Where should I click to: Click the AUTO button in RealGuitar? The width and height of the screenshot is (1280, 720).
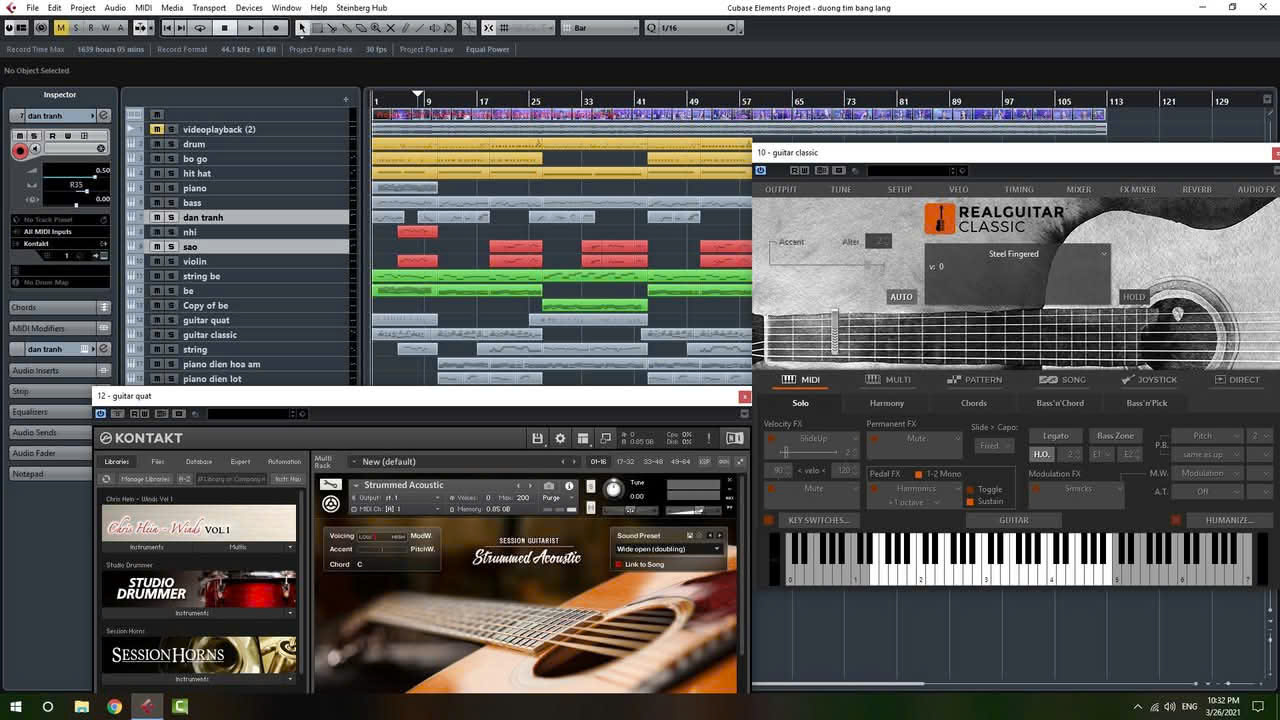(901, 297)
